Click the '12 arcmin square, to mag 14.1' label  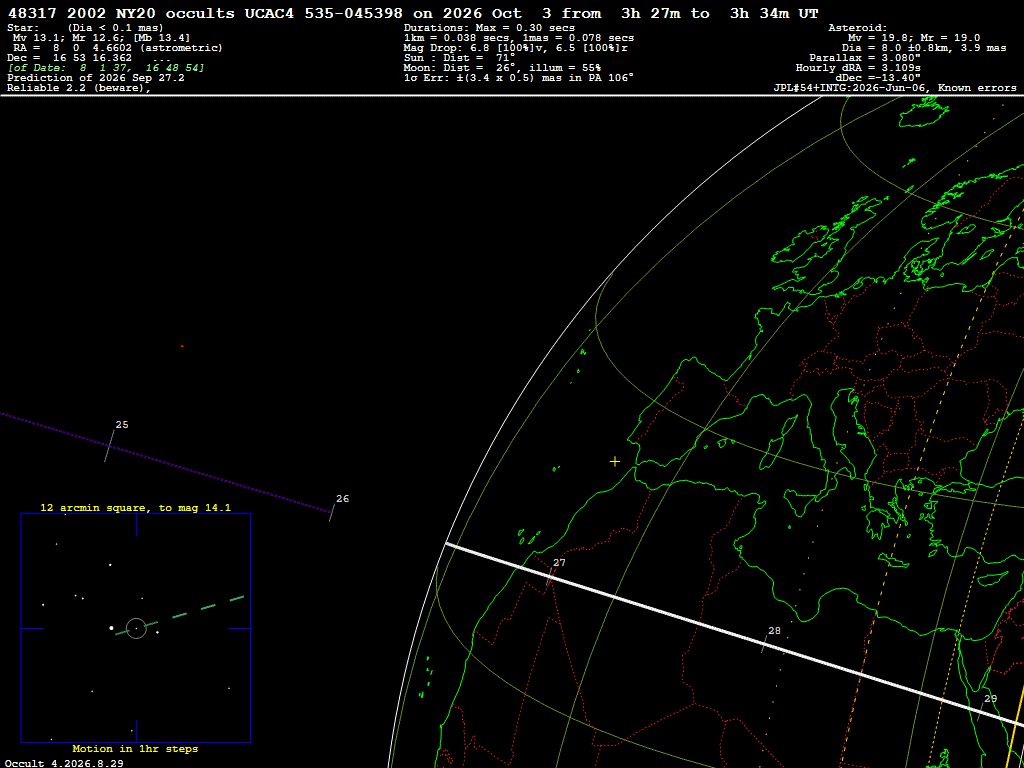tap(135, 507)
